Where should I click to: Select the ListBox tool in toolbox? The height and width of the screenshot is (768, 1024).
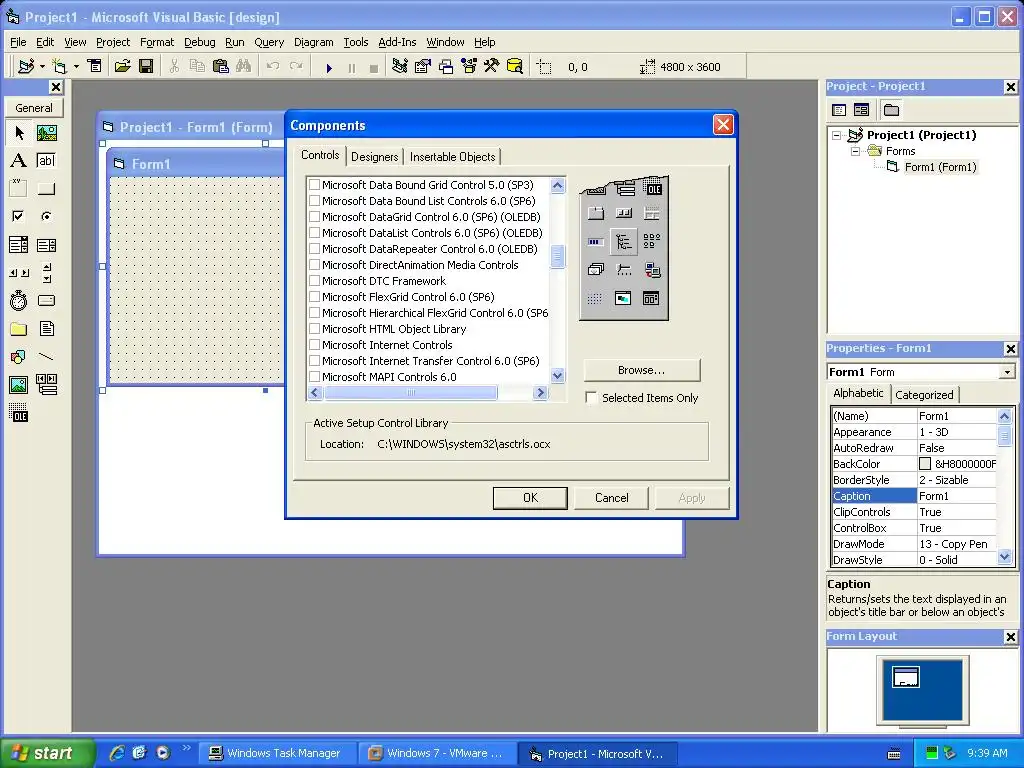46,245
